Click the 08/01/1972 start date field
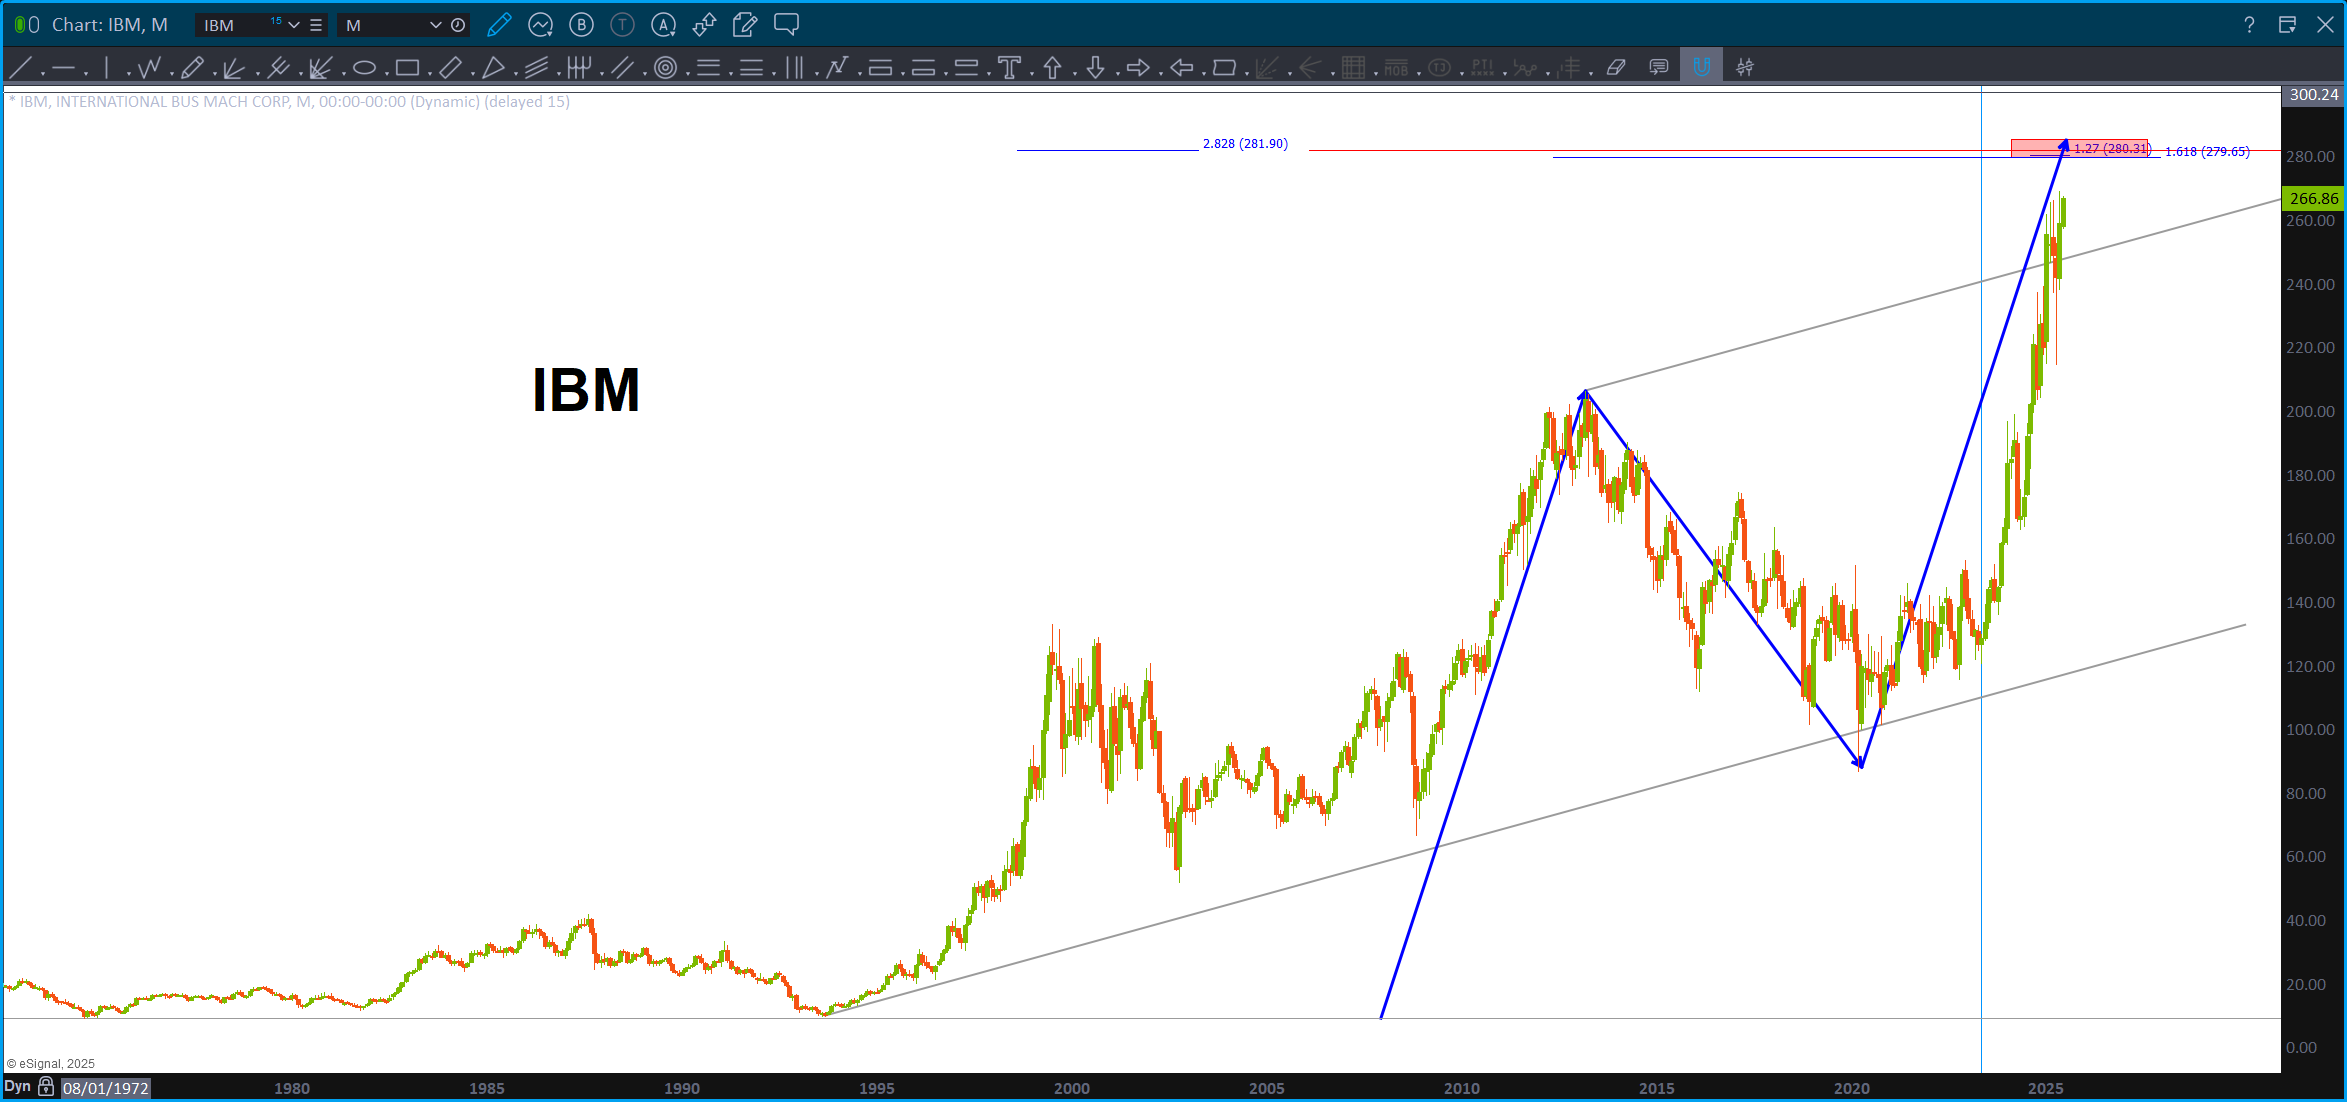 point(106,1088)
